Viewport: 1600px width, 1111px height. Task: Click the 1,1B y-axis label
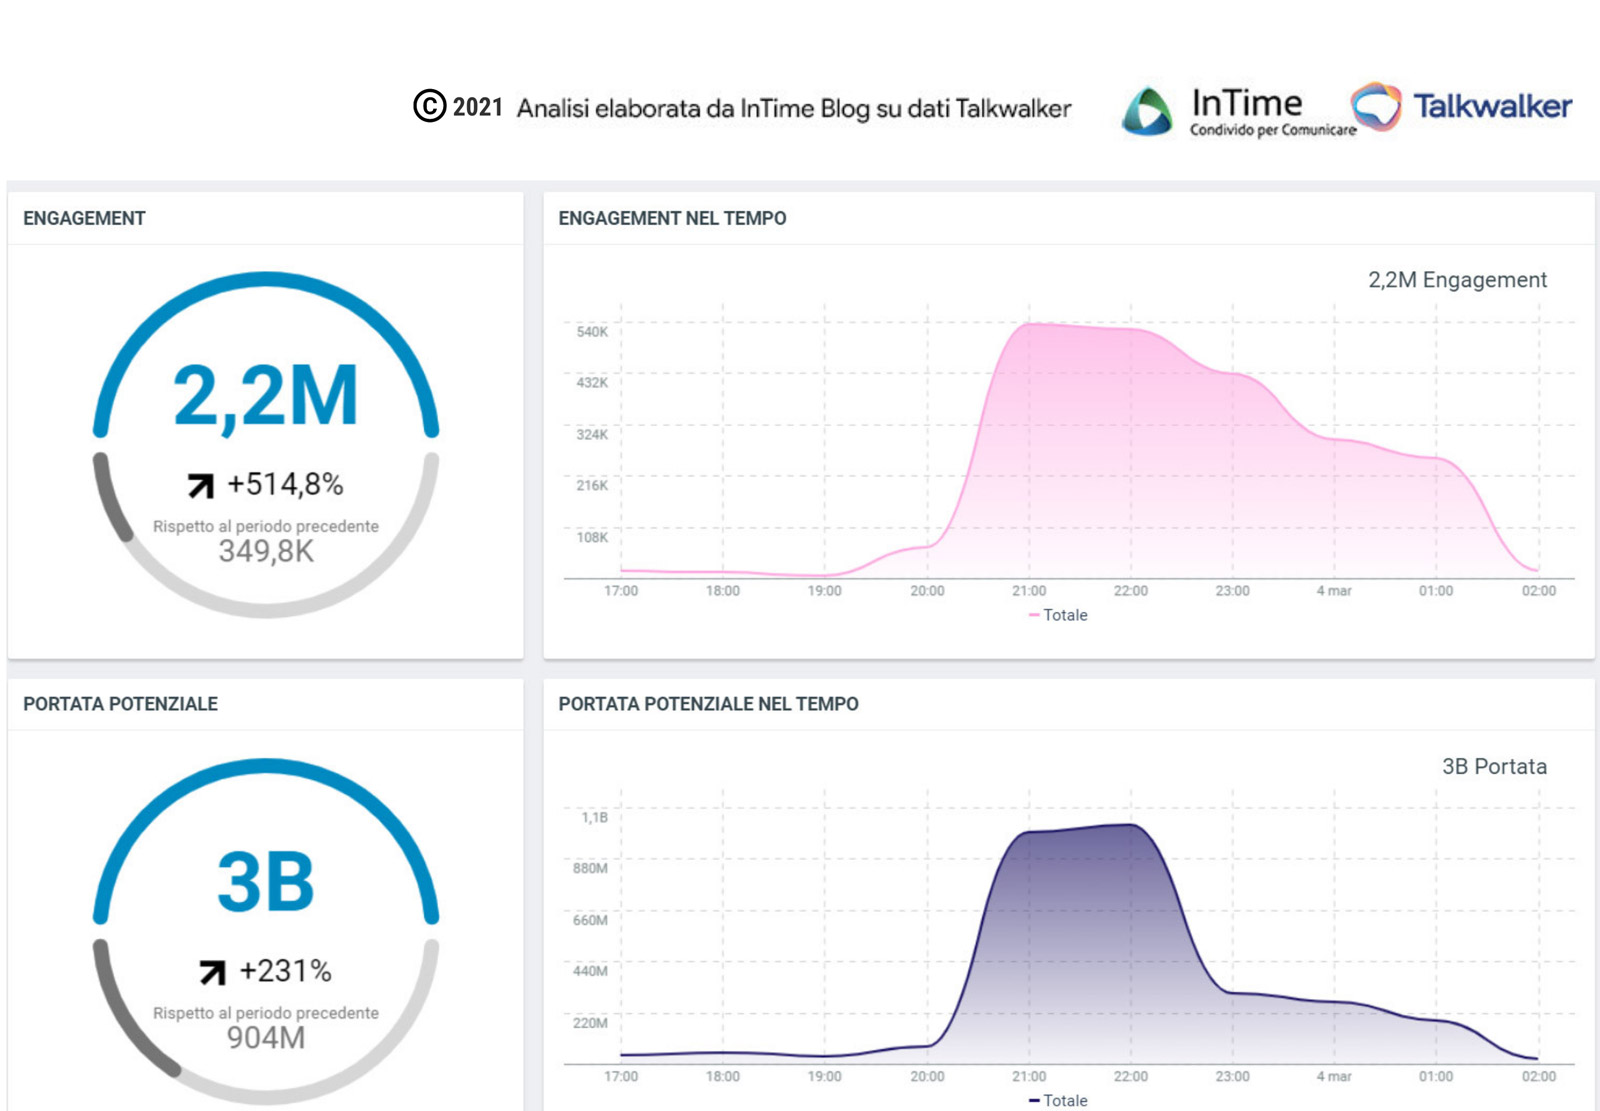pyautogui.click(x=594, y=817)
